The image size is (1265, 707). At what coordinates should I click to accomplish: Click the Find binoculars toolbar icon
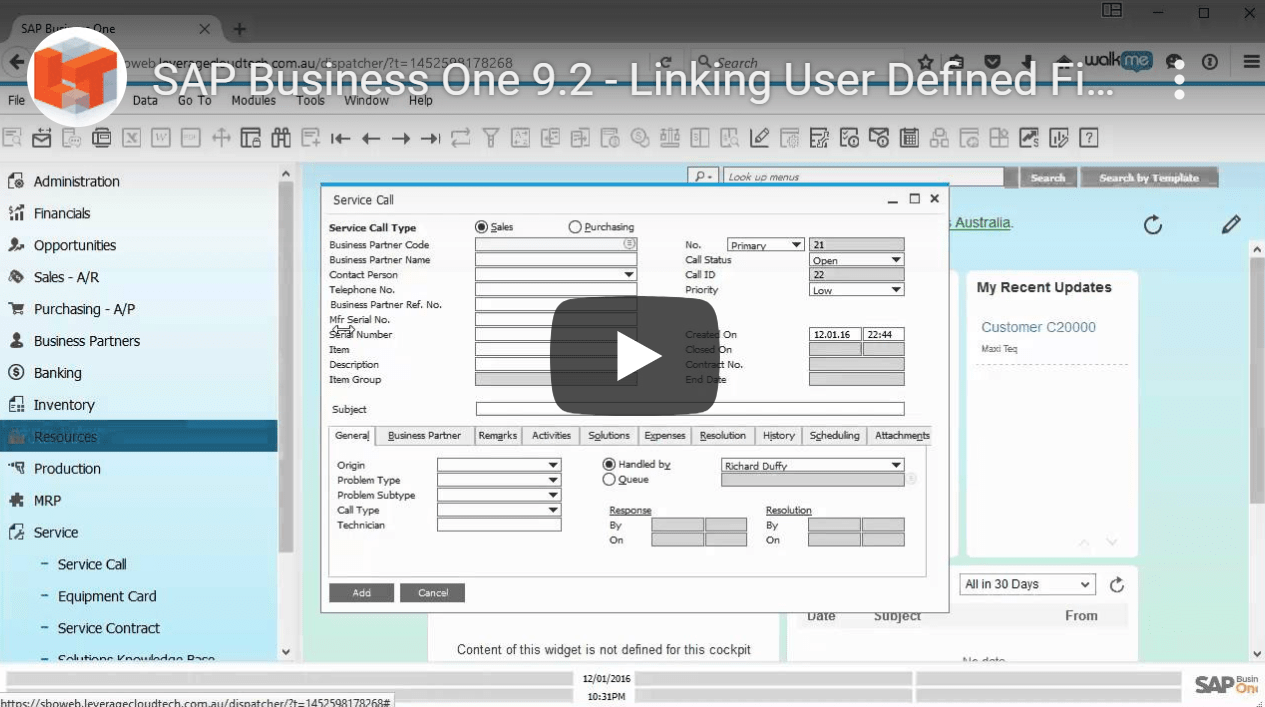pos(280,138)
